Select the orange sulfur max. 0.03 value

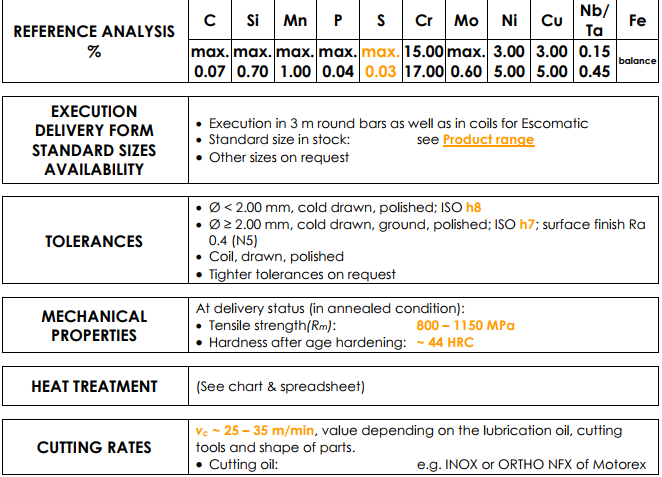click(x=380, y=61)
